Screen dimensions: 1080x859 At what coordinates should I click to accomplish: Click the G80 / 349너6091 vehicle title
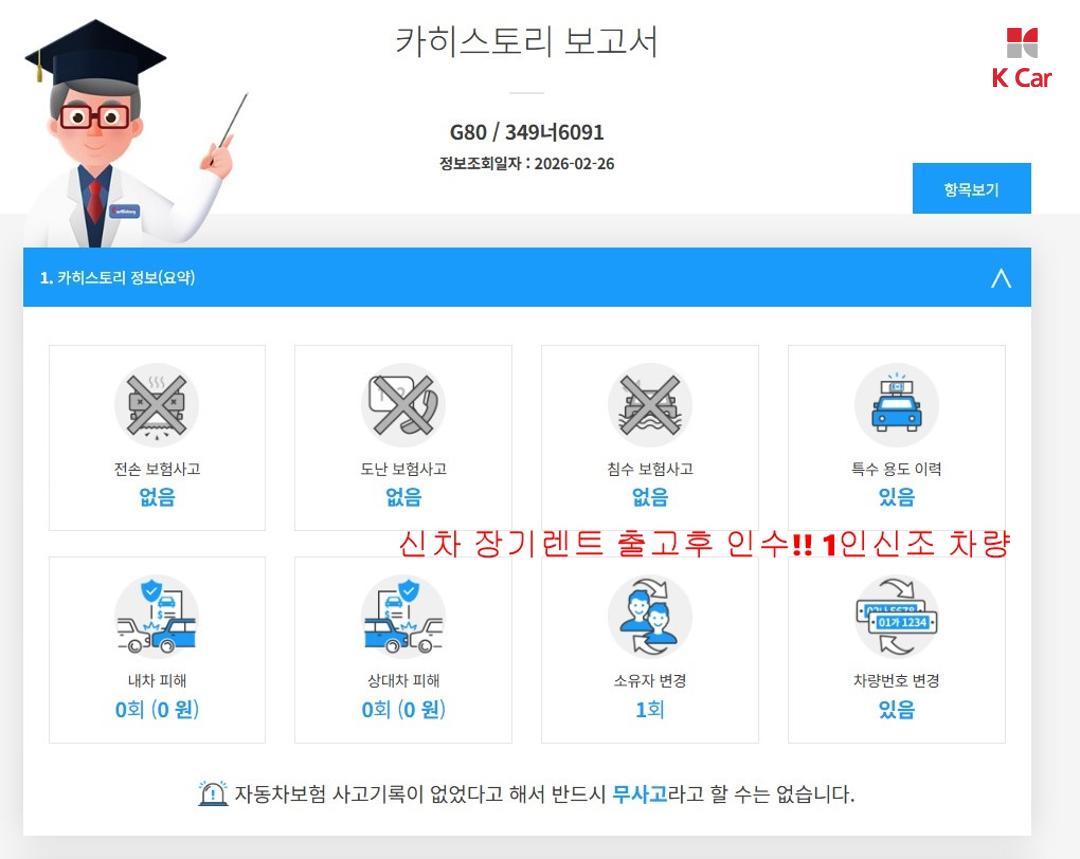[x=526, y=132]
